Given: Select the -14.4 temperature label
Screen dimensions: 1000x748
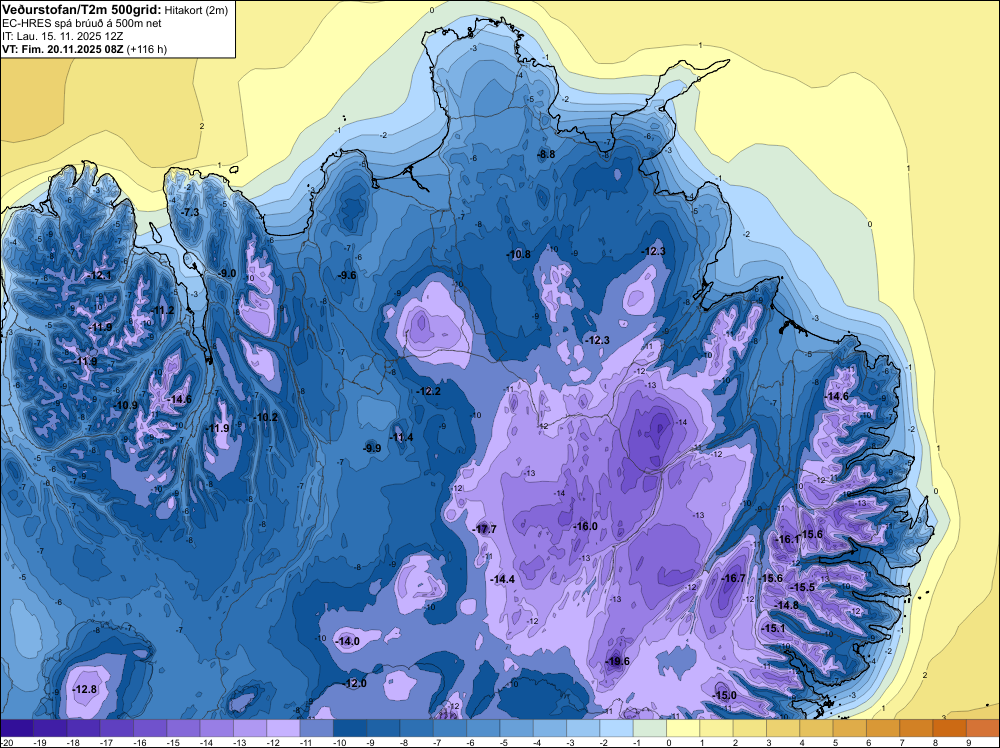Looking at the screenshot, I should 503,580.
